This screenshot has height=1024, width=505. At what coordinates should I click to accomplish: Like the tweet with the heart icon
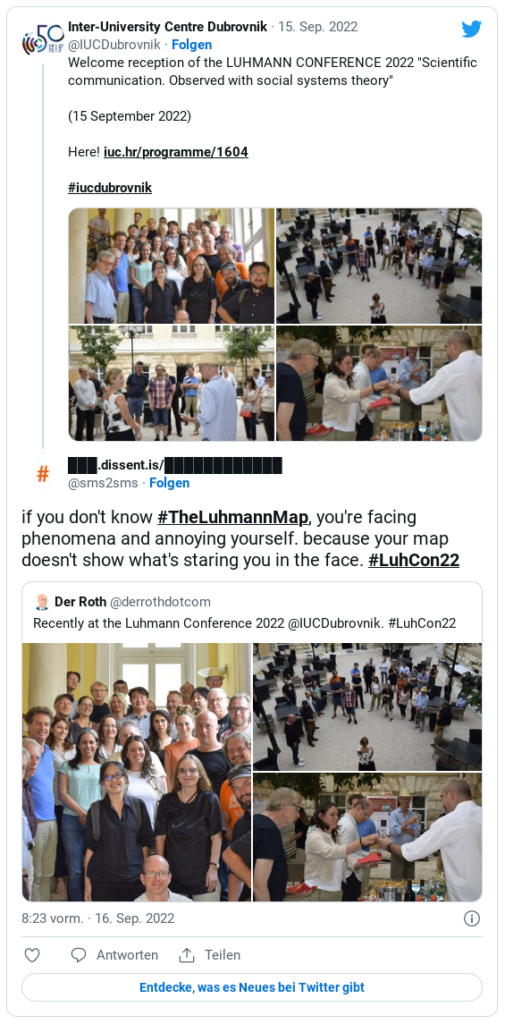coord(32,955)
